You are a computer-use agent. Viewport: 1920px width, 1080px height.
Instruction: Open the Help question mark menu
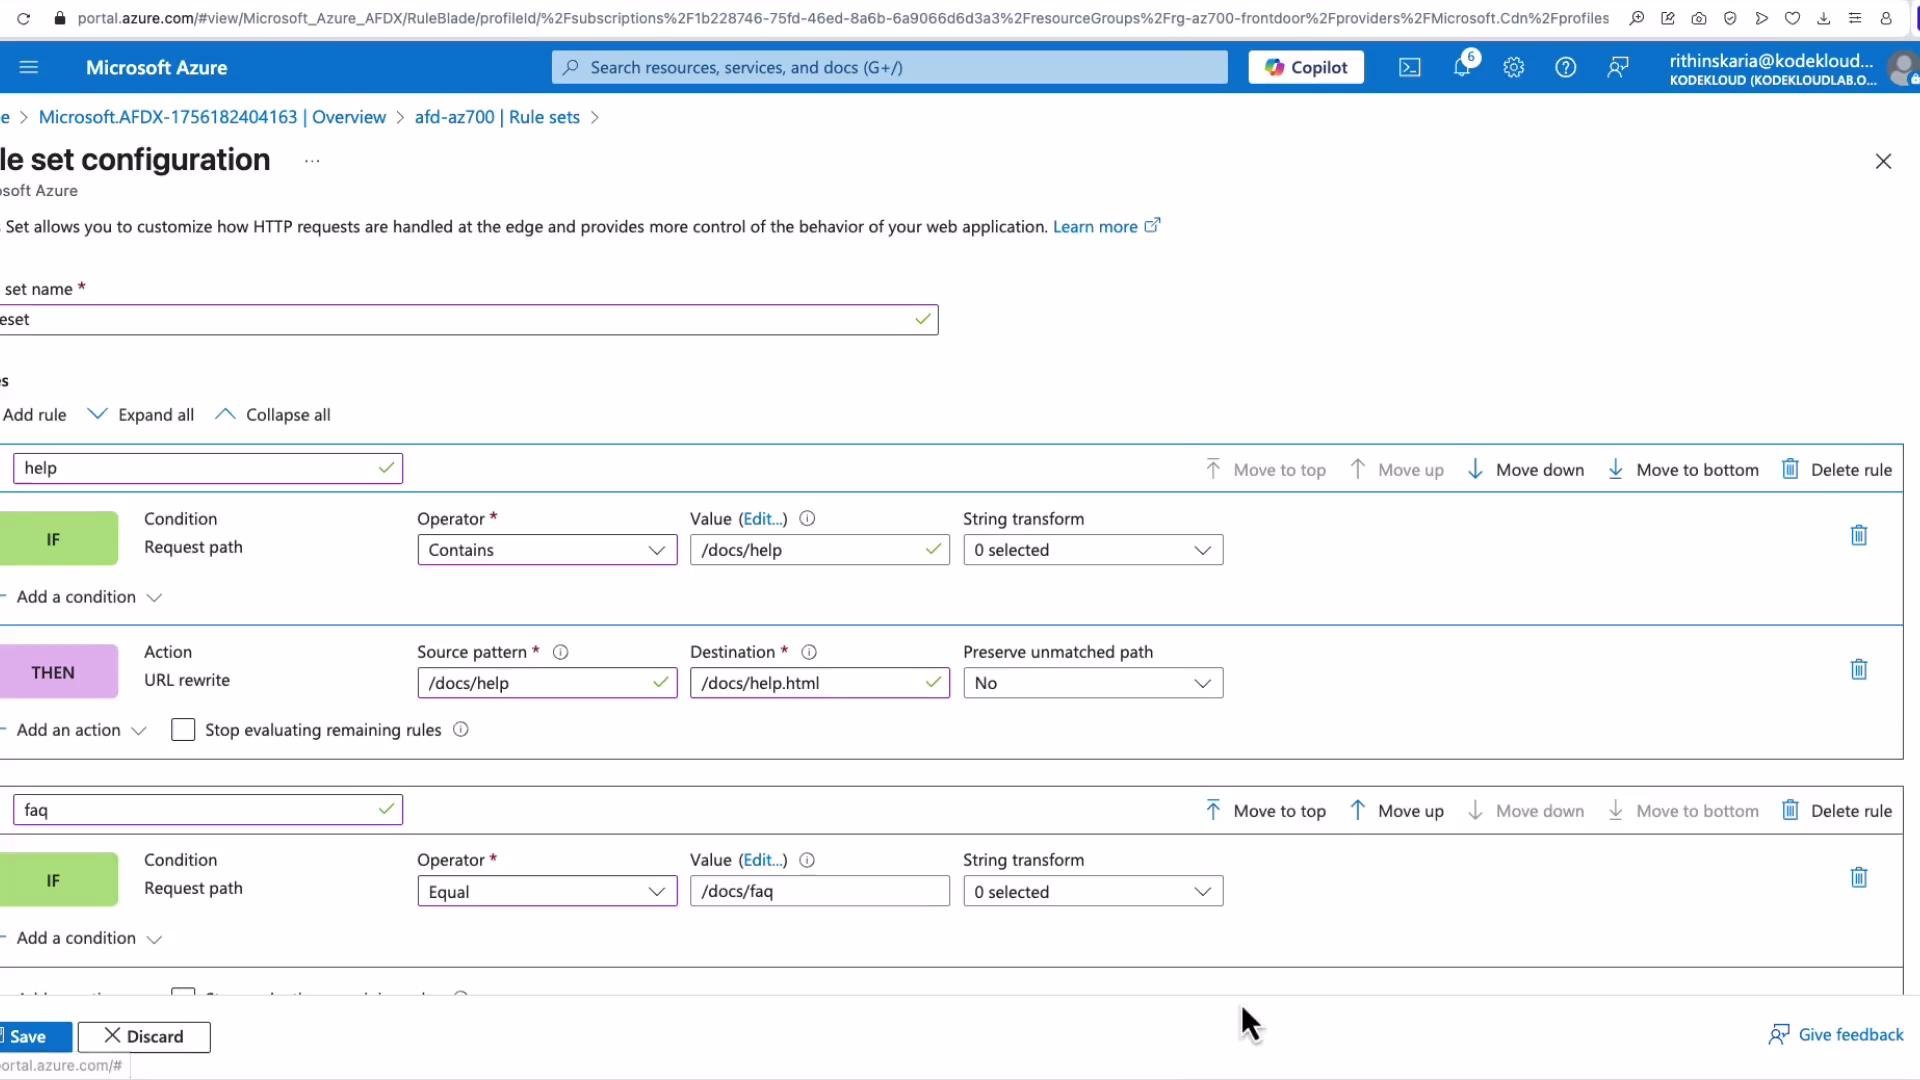coord(1566,68)
